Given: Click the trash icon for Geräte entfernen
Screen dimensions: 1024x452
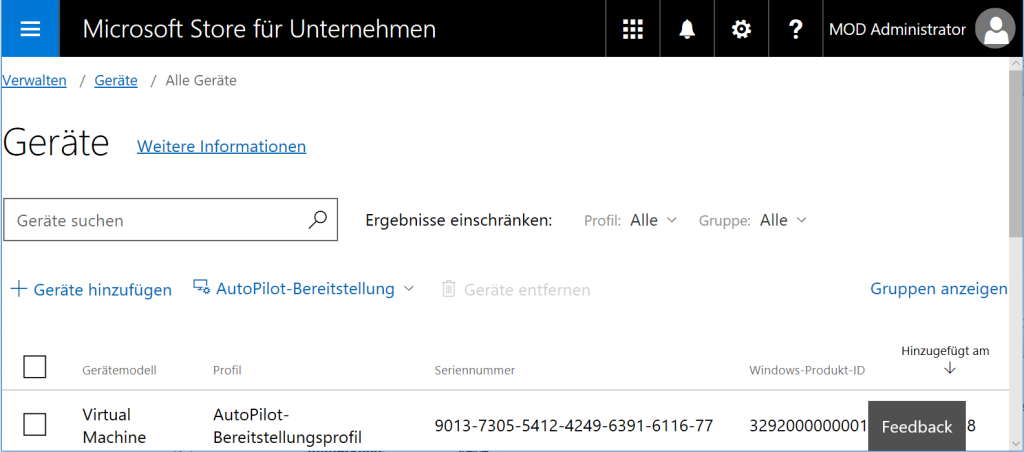Looking at the screenshot, I should 449,289.
